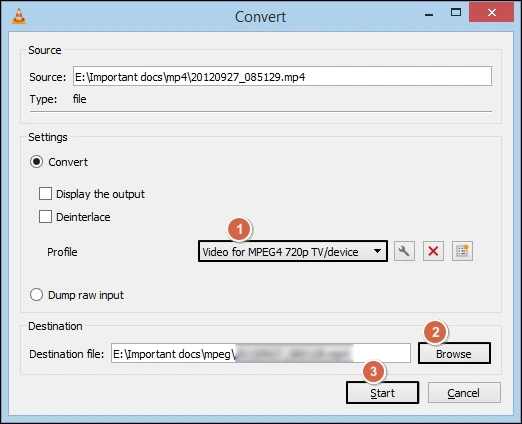Image resolution: width=522 pixels, height=424 pixels.
Task: Start the conversion
Action: tap(382, 393)
